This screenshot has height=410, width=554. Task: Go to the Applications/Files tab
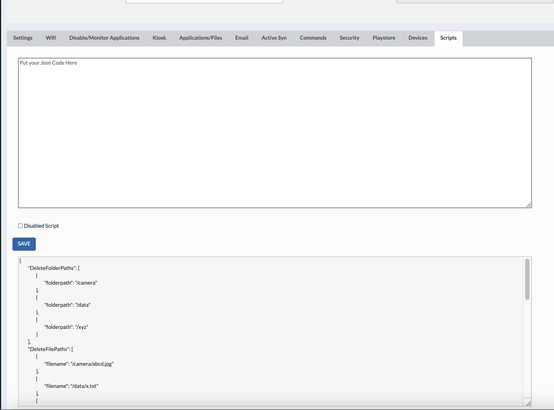200,38
